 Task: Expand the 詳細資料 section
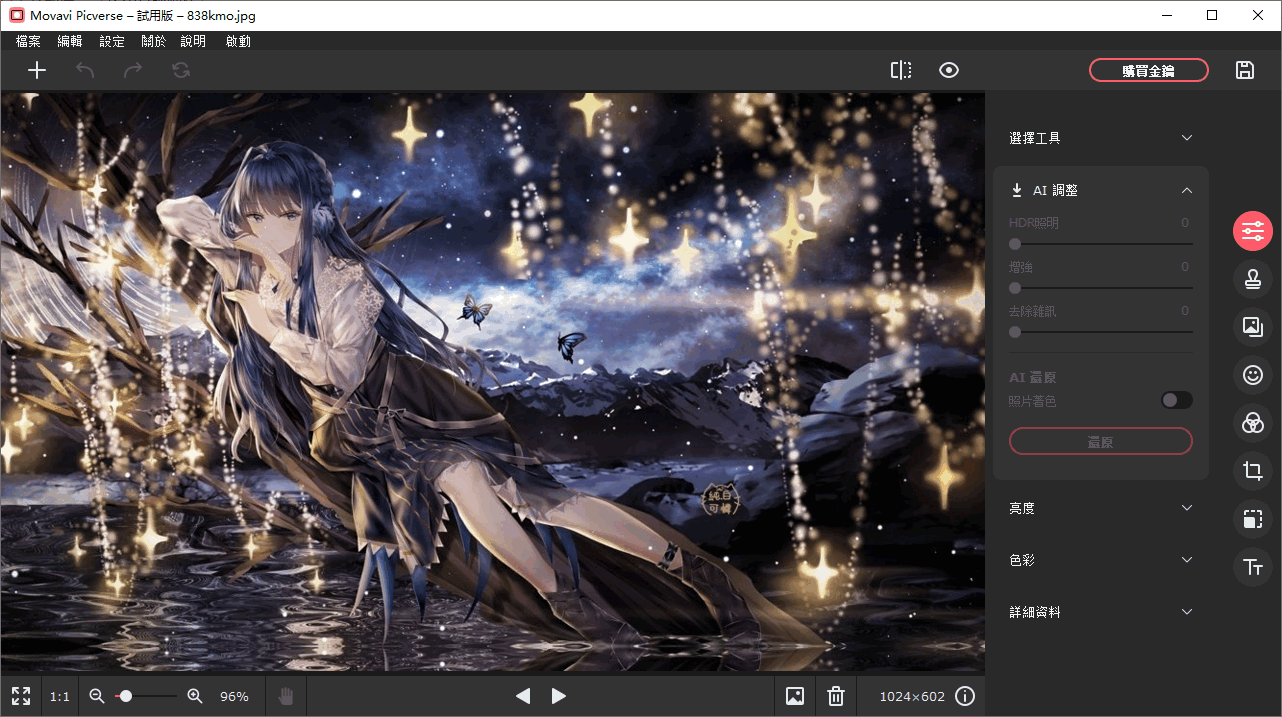1101,612
